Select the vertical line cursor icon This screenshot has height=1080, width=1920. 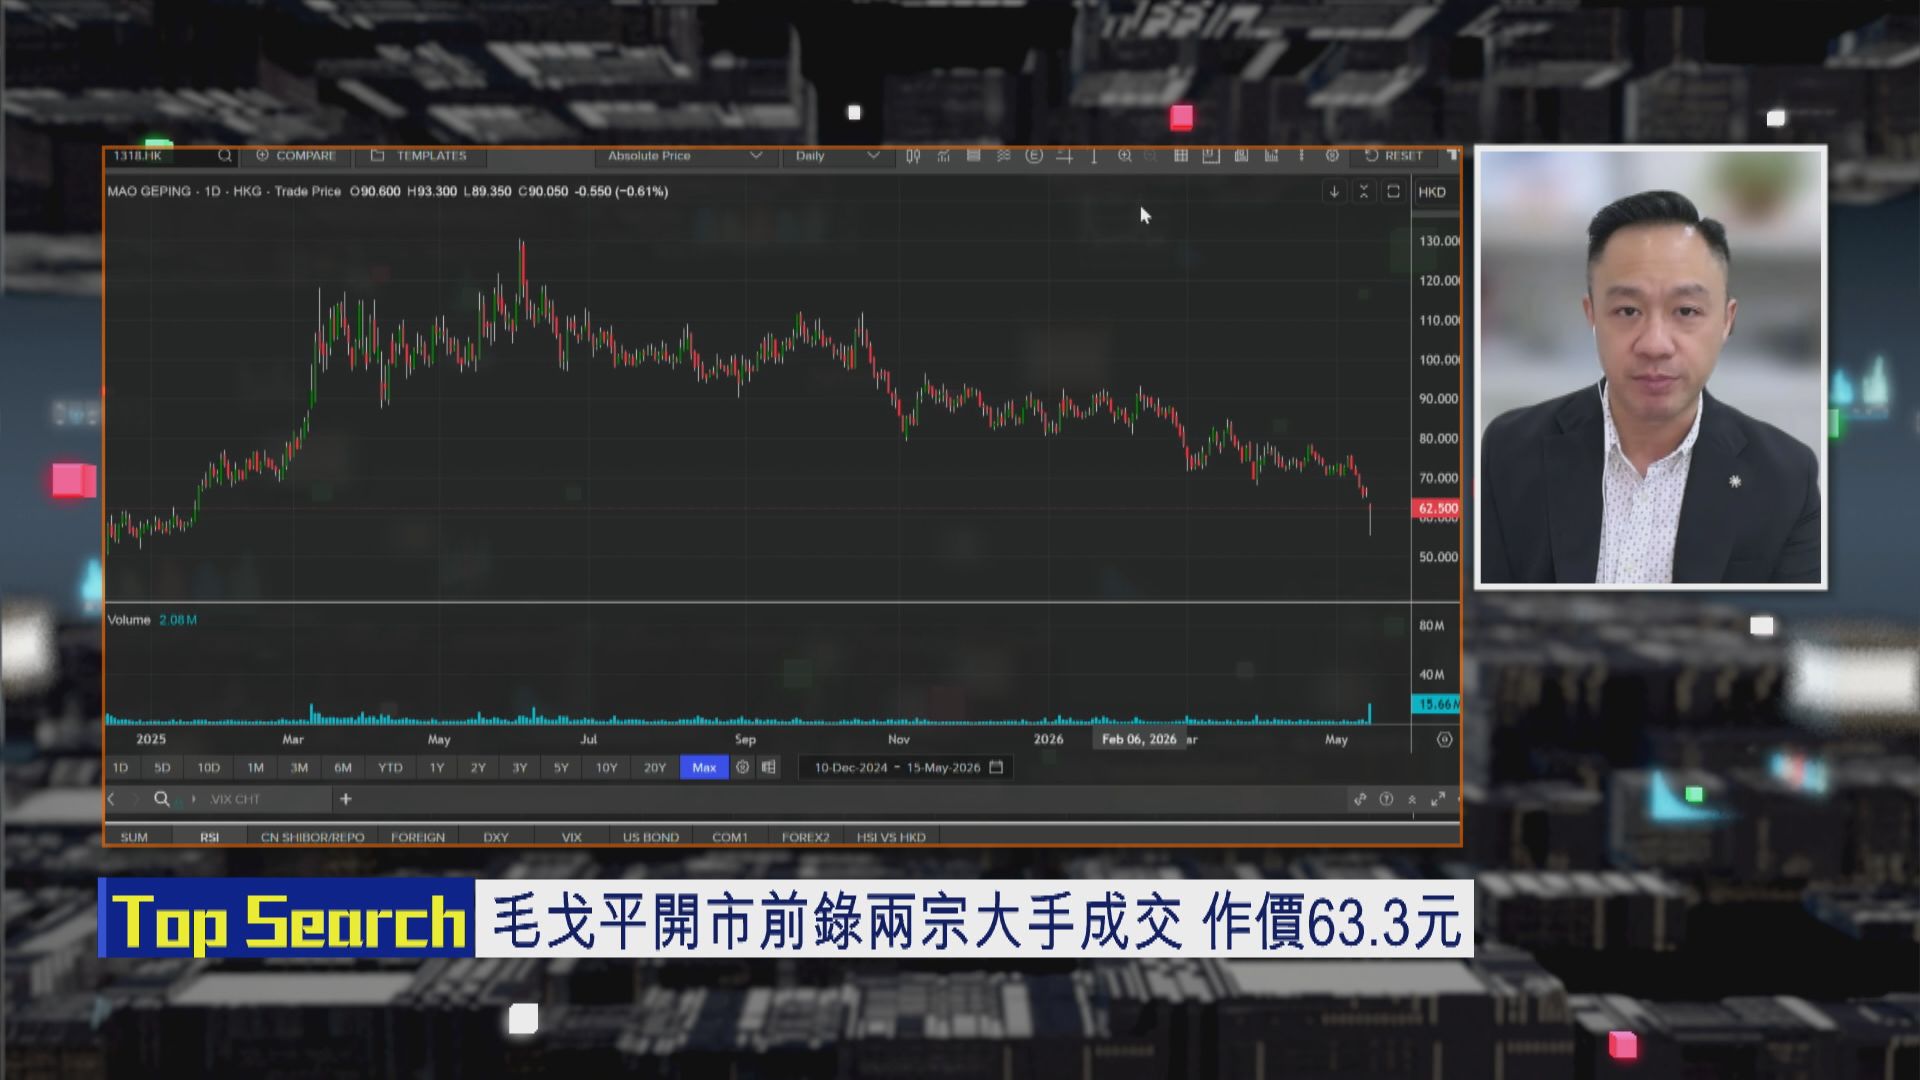(x=1094, y=156)
